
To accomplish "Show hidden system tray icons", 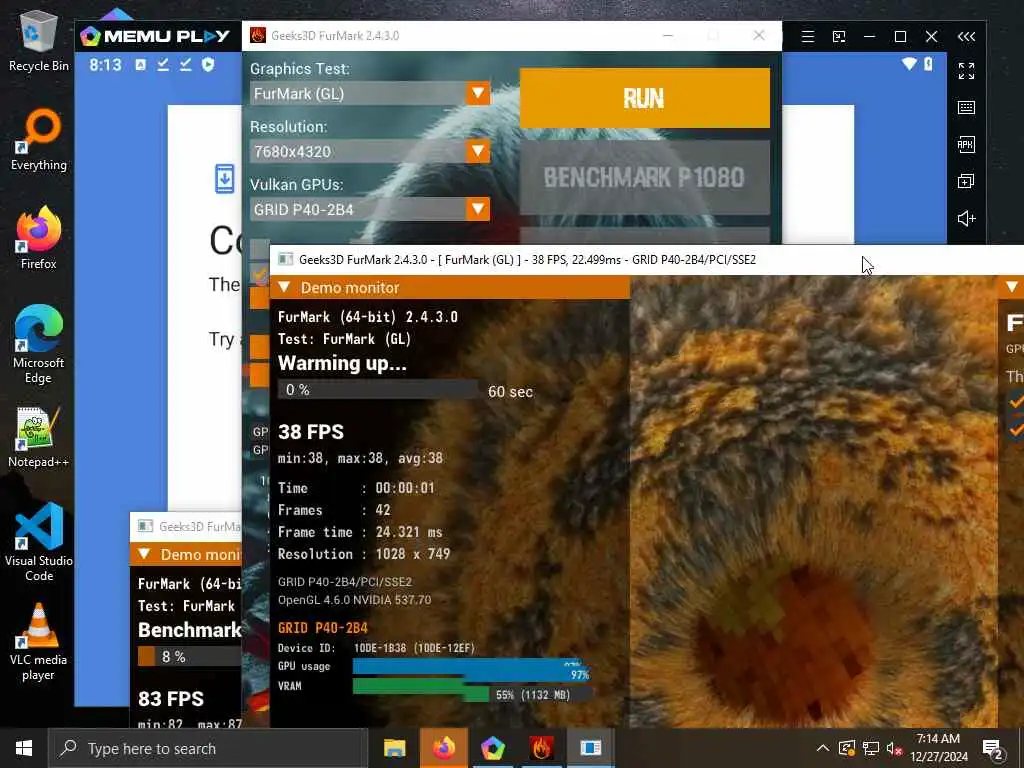I will pos(823,748).
